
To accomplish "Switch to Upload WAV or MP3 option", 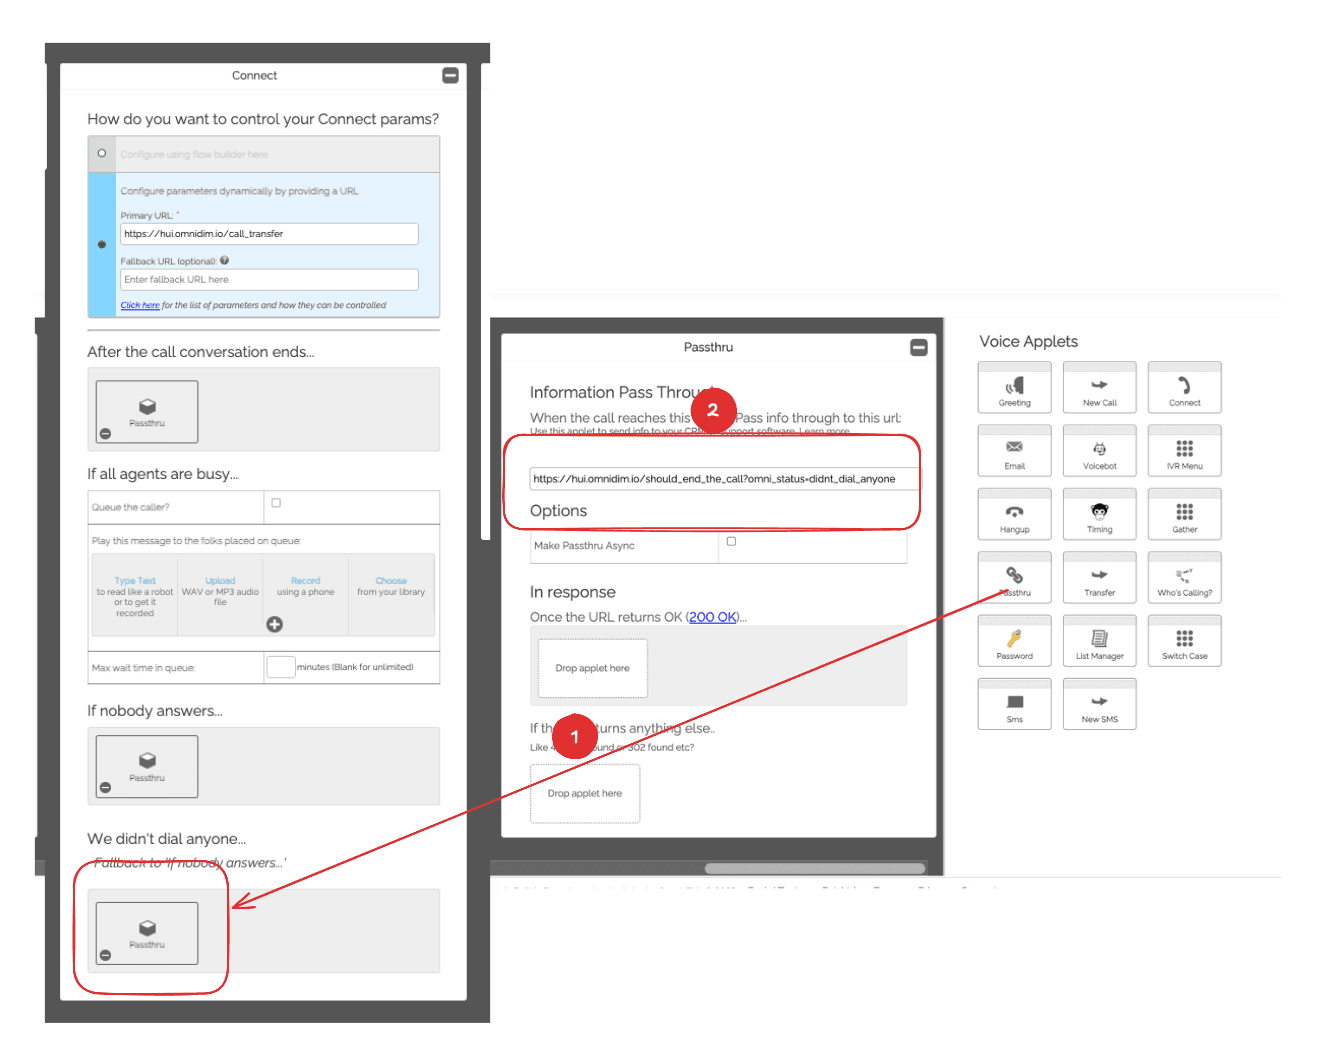I will (x=220, y=581).
